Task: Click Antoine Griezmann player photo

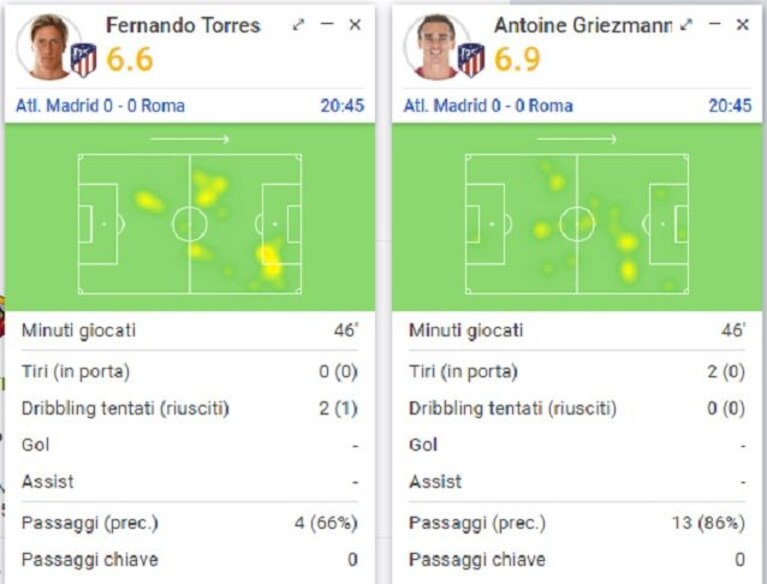Action: click(436, 46)
